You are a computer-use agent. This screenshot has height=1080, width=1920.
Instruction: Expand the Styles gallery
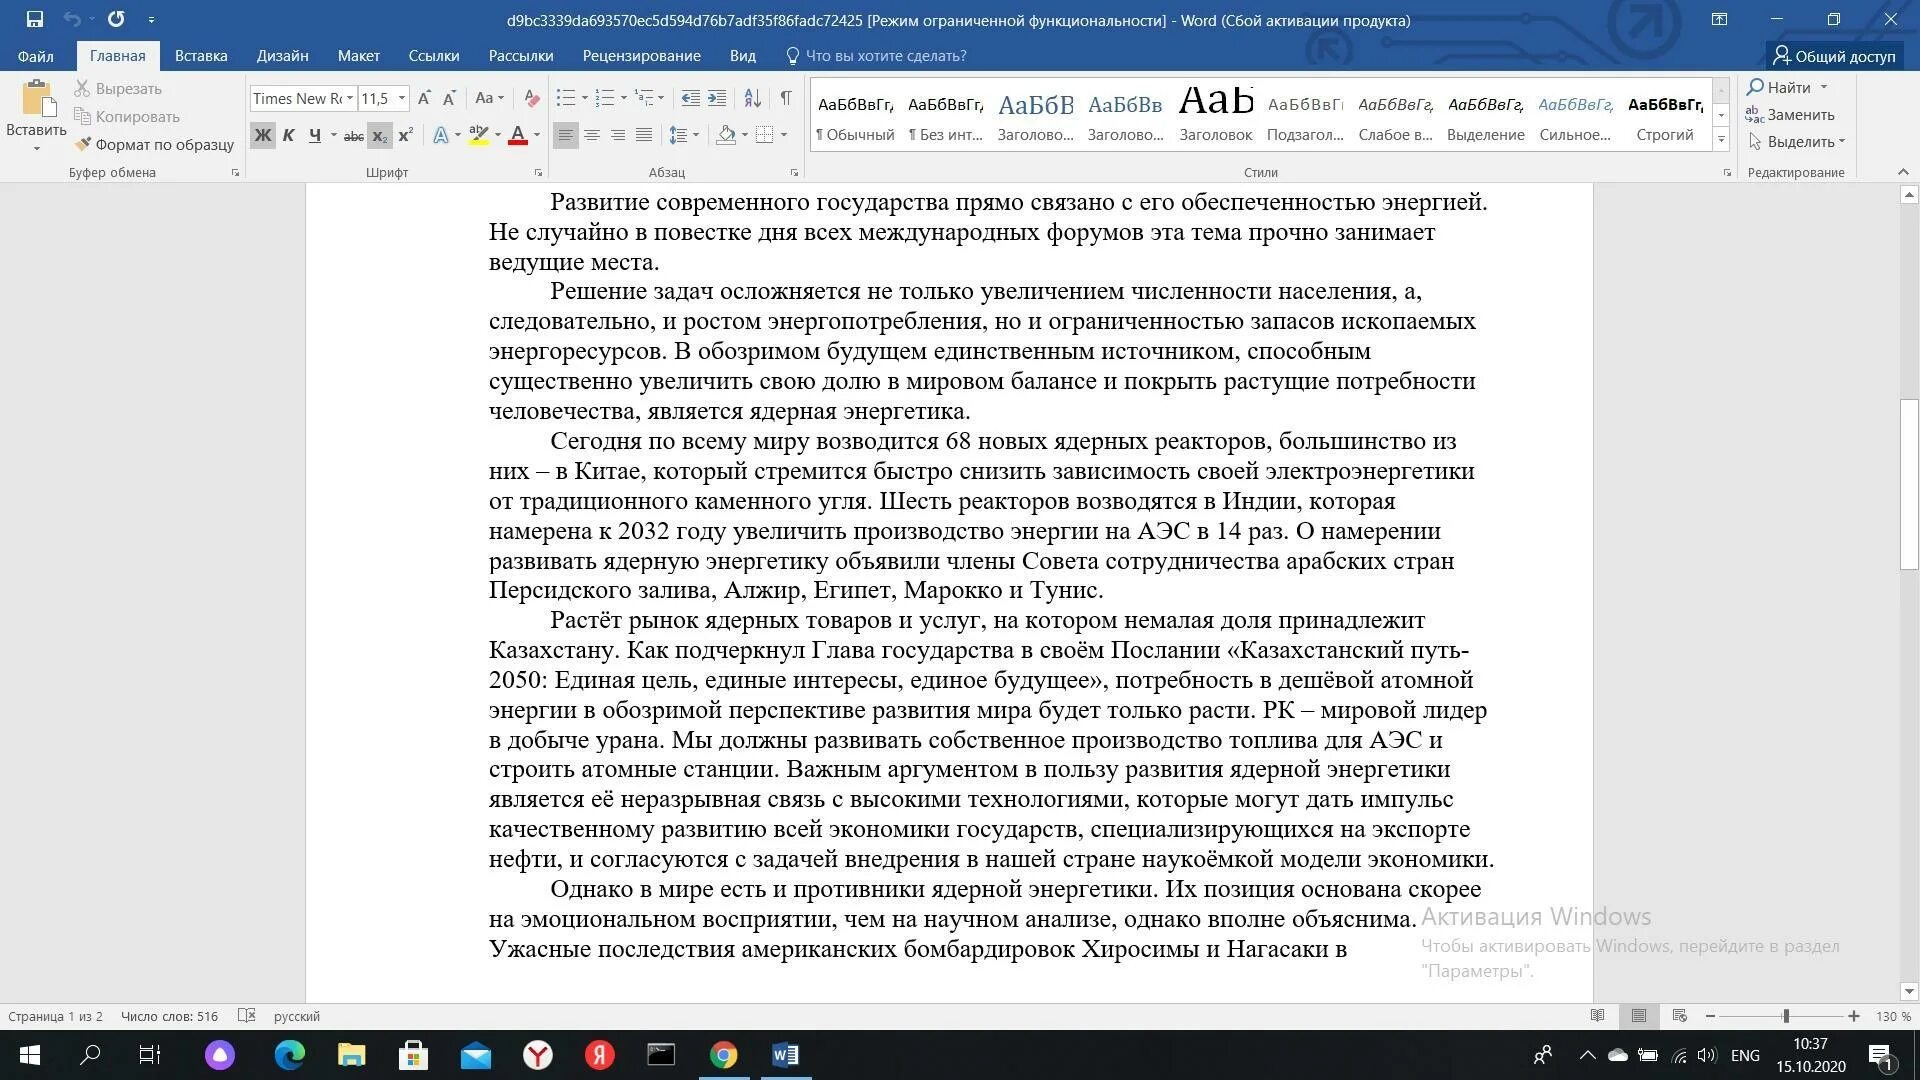click(1721, 140)
